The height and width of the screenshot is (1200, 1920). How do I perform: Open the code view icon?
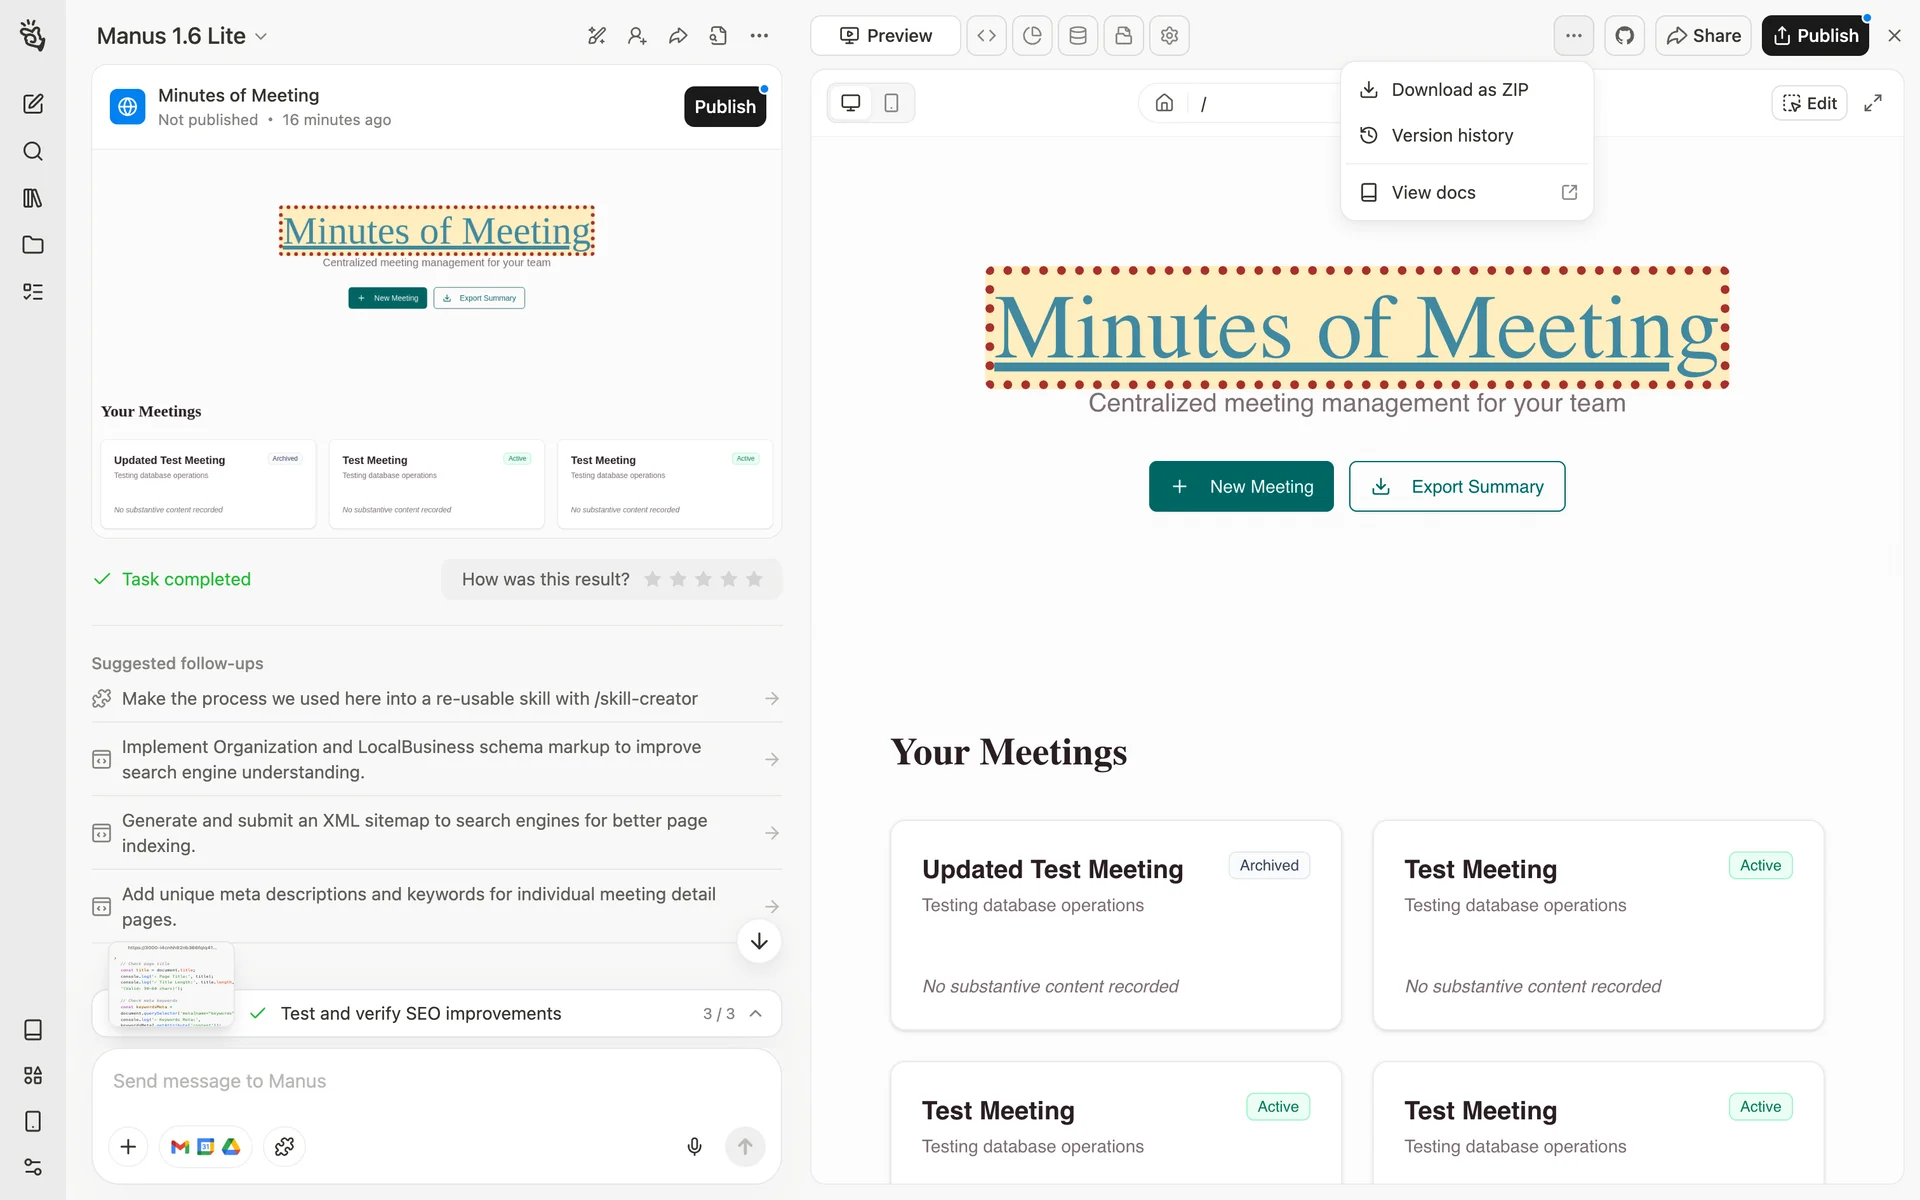(x=986, y=36)
